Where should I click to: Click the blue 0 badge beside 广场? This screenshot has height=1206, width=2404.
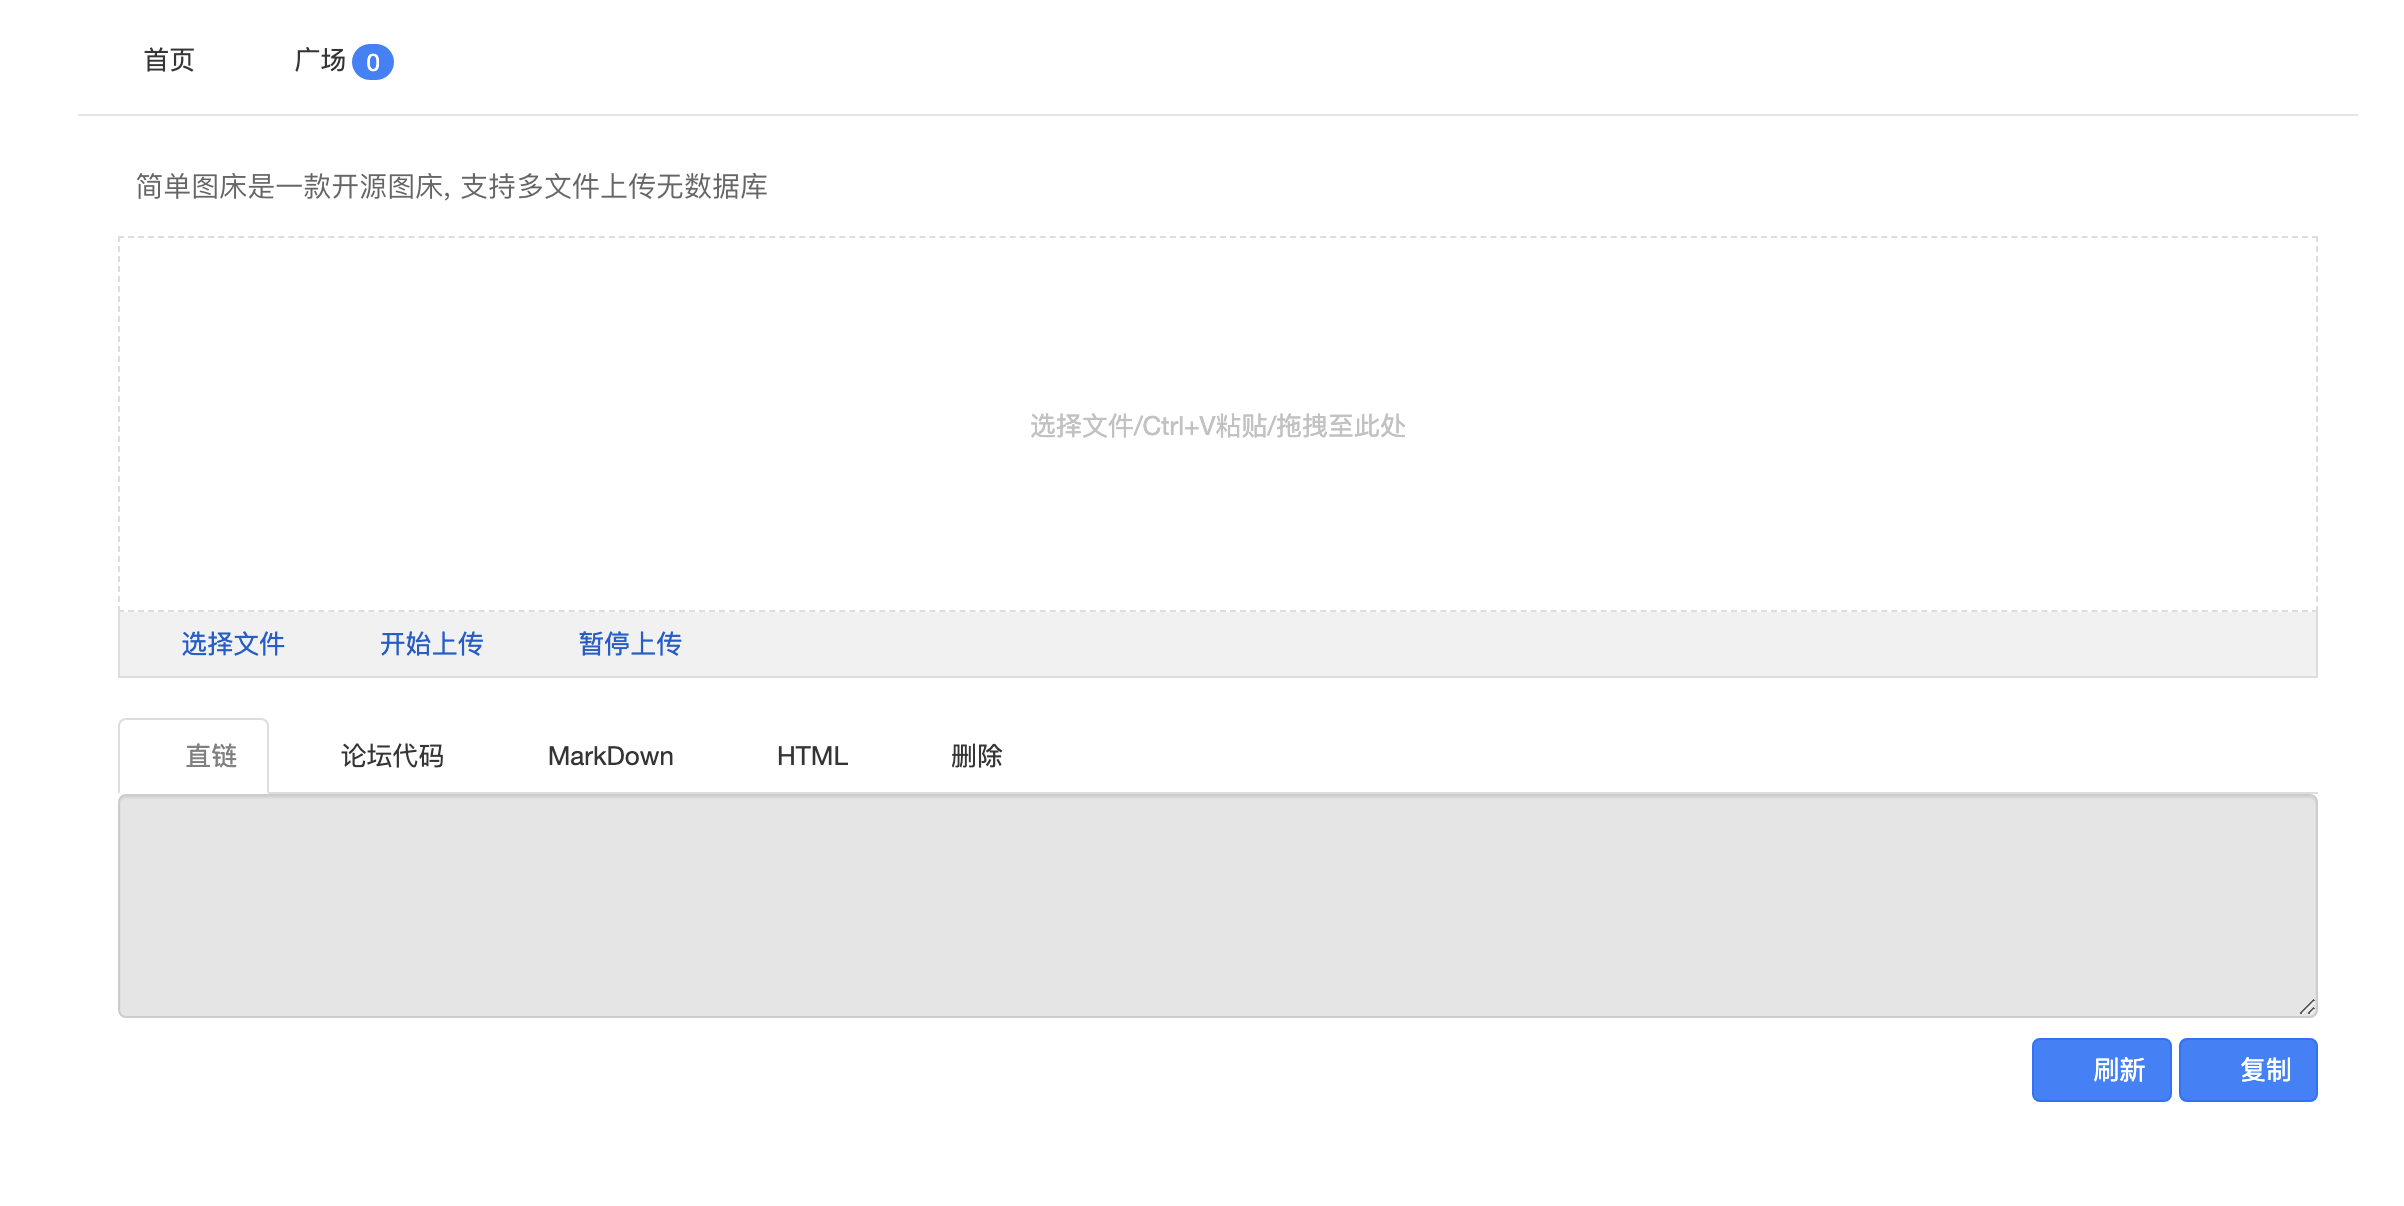click(x=373, y=62)
